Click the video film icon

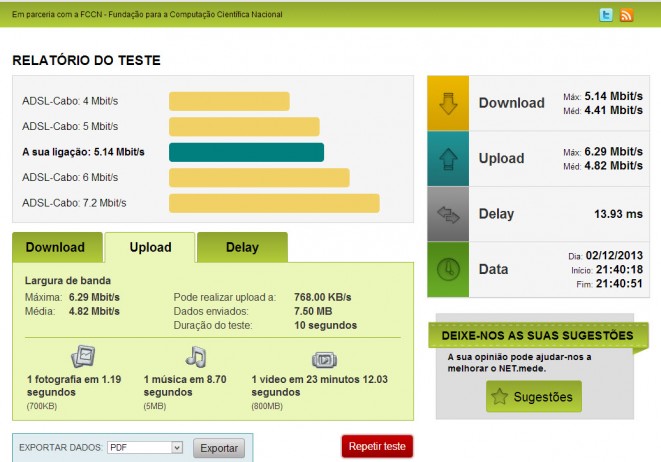[324, 358]
